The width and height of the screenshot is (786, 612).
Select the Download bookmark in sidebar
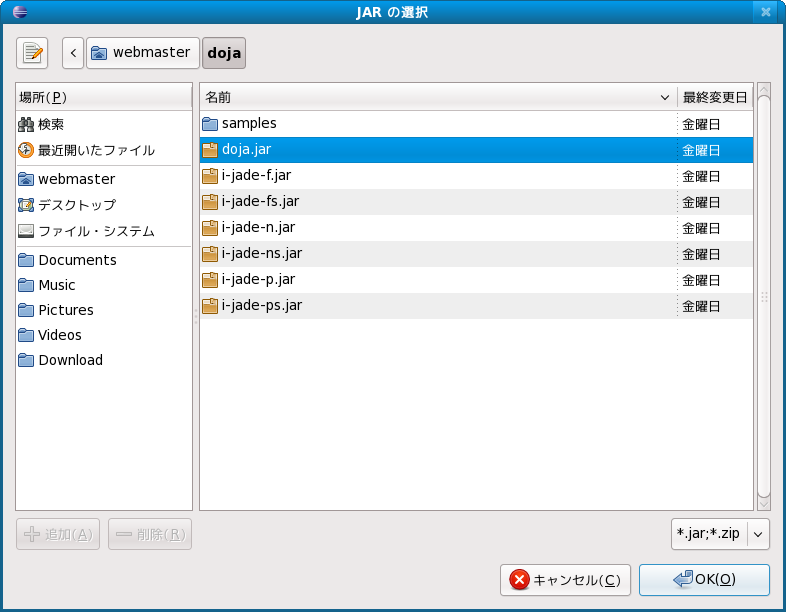[70, 360]
